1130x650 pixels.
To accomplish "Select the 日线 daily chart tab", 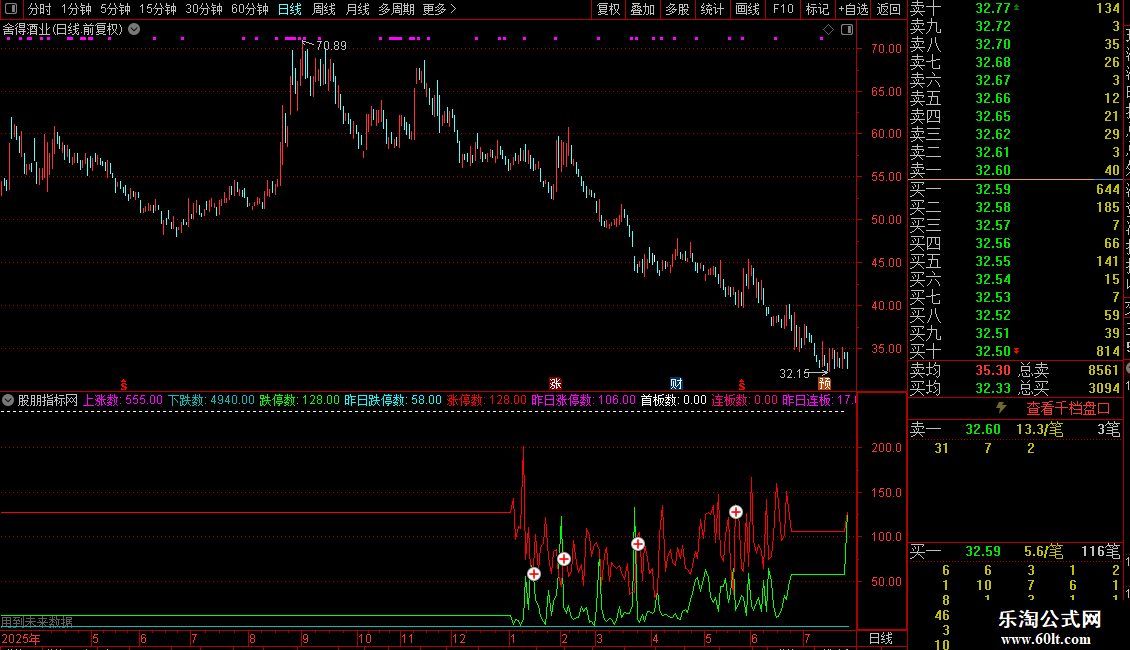I will tap(290, 9).
